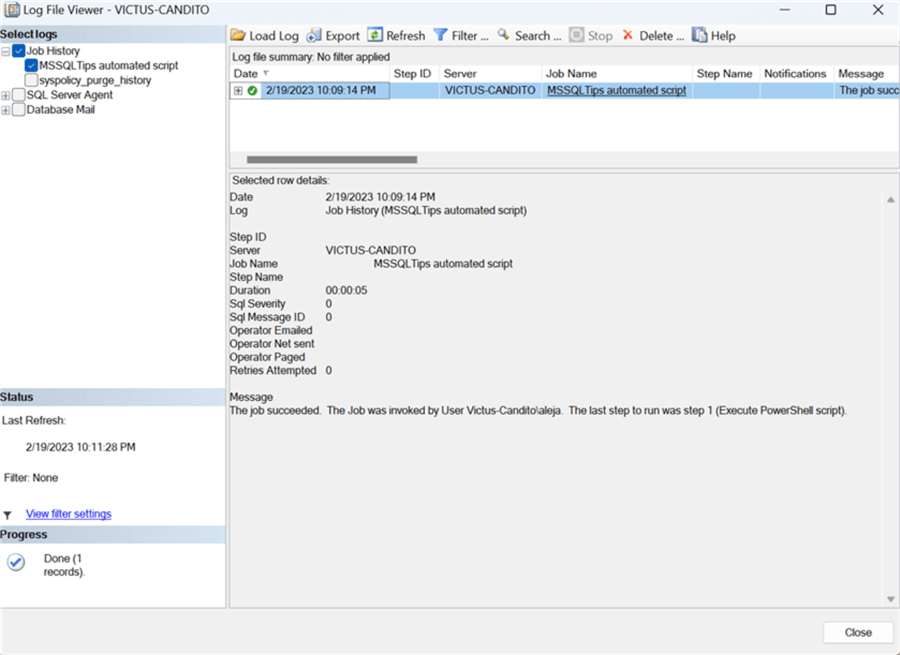Click the Export toolbar icon

[x=313, y=36]
